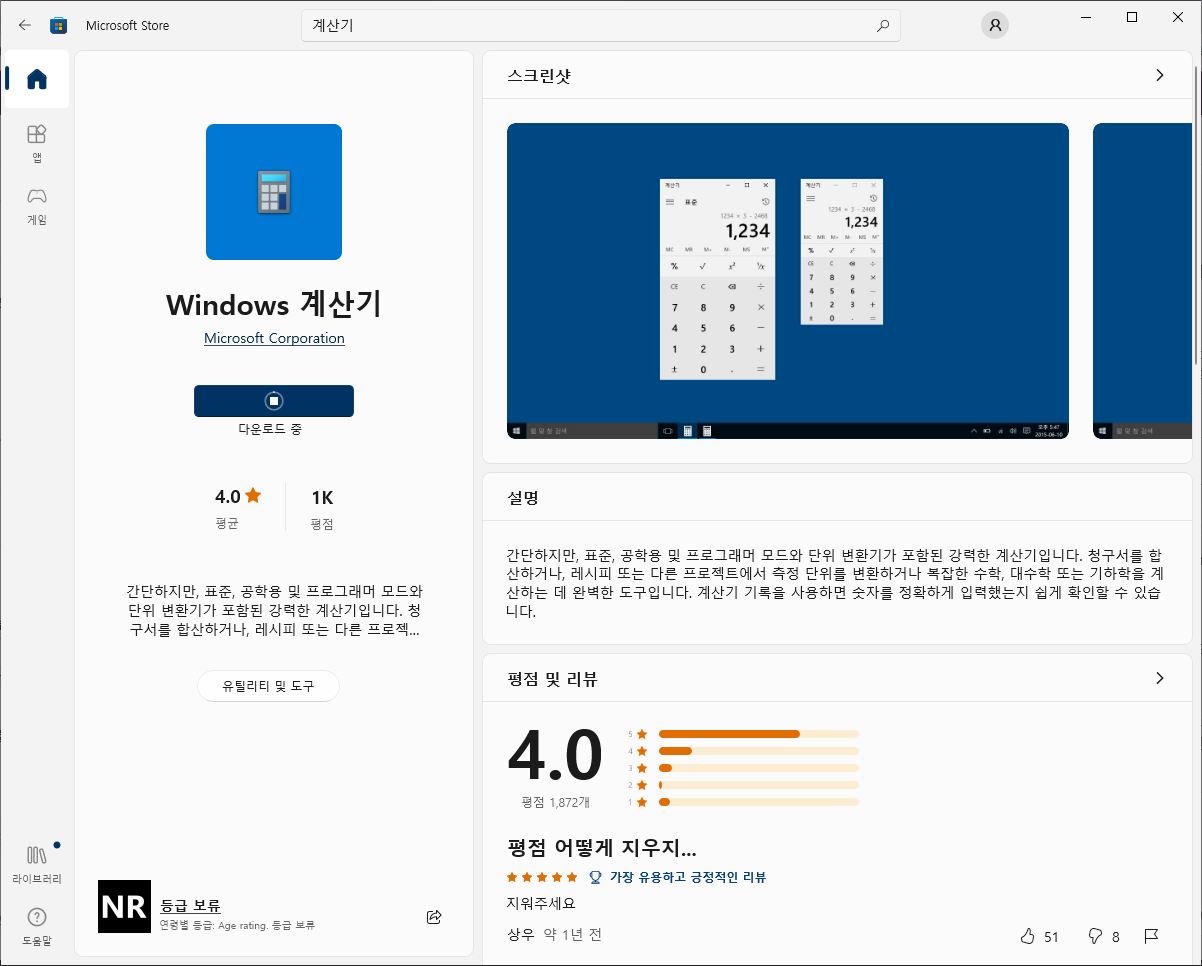Open the 도움말 (Help) sidebar icon
The image size is (1202, 966).
(x=35, y=925)
